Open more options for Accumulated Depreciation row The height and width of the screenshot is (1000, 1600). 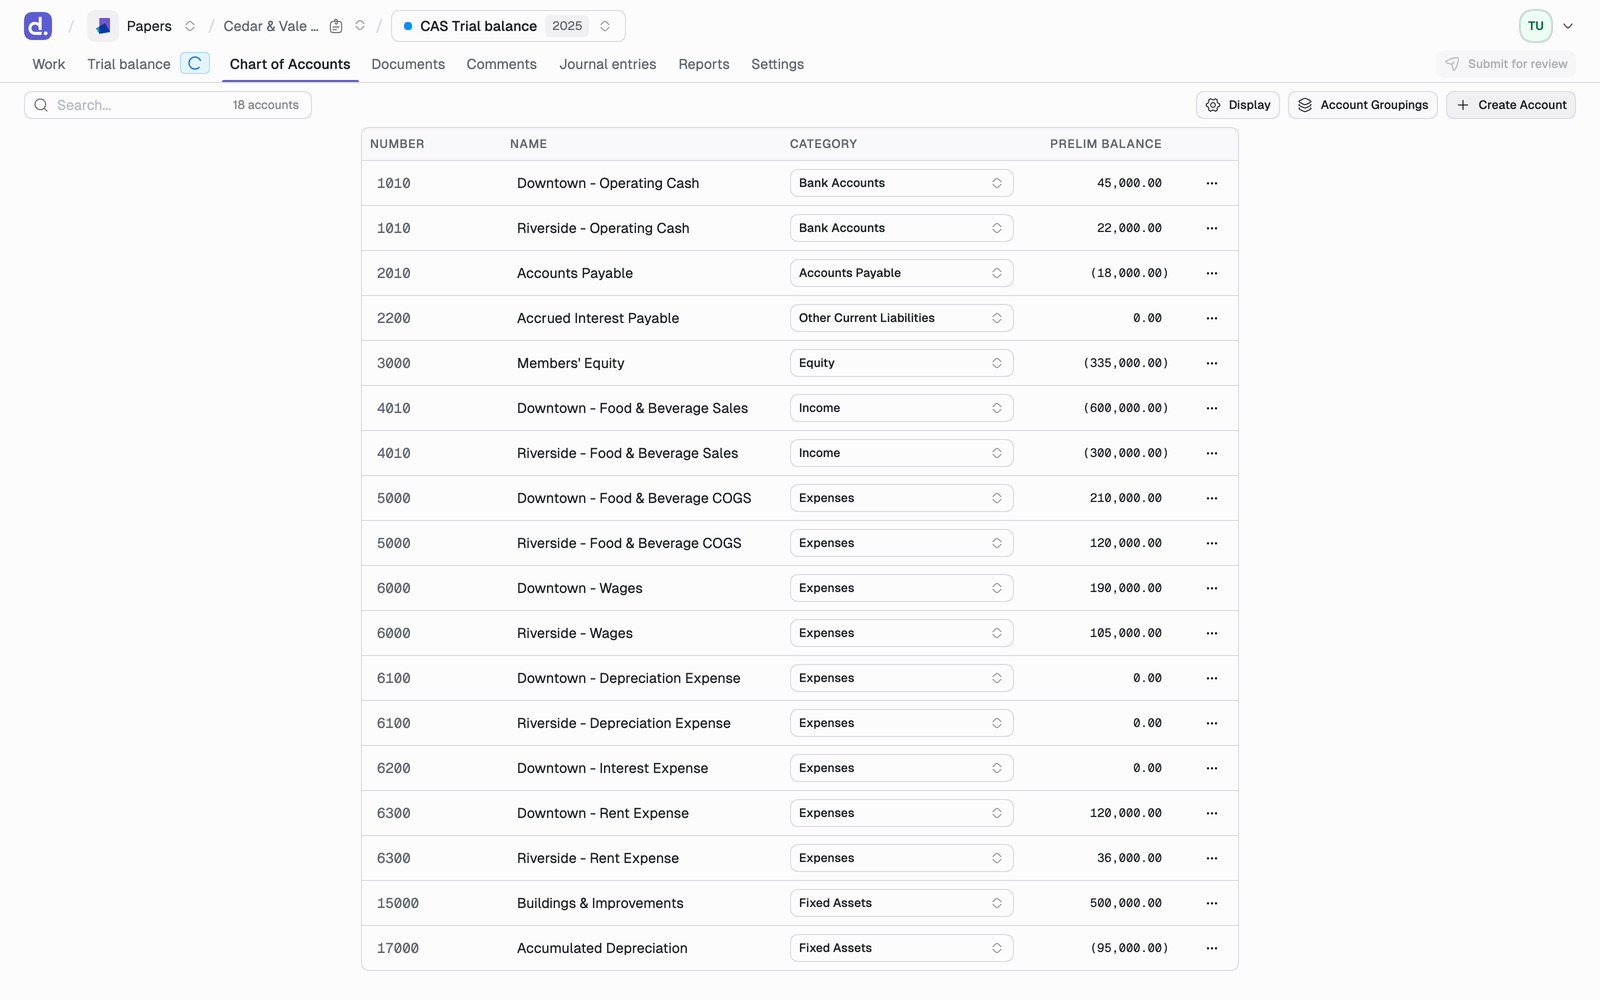(x=1212, y=948)
